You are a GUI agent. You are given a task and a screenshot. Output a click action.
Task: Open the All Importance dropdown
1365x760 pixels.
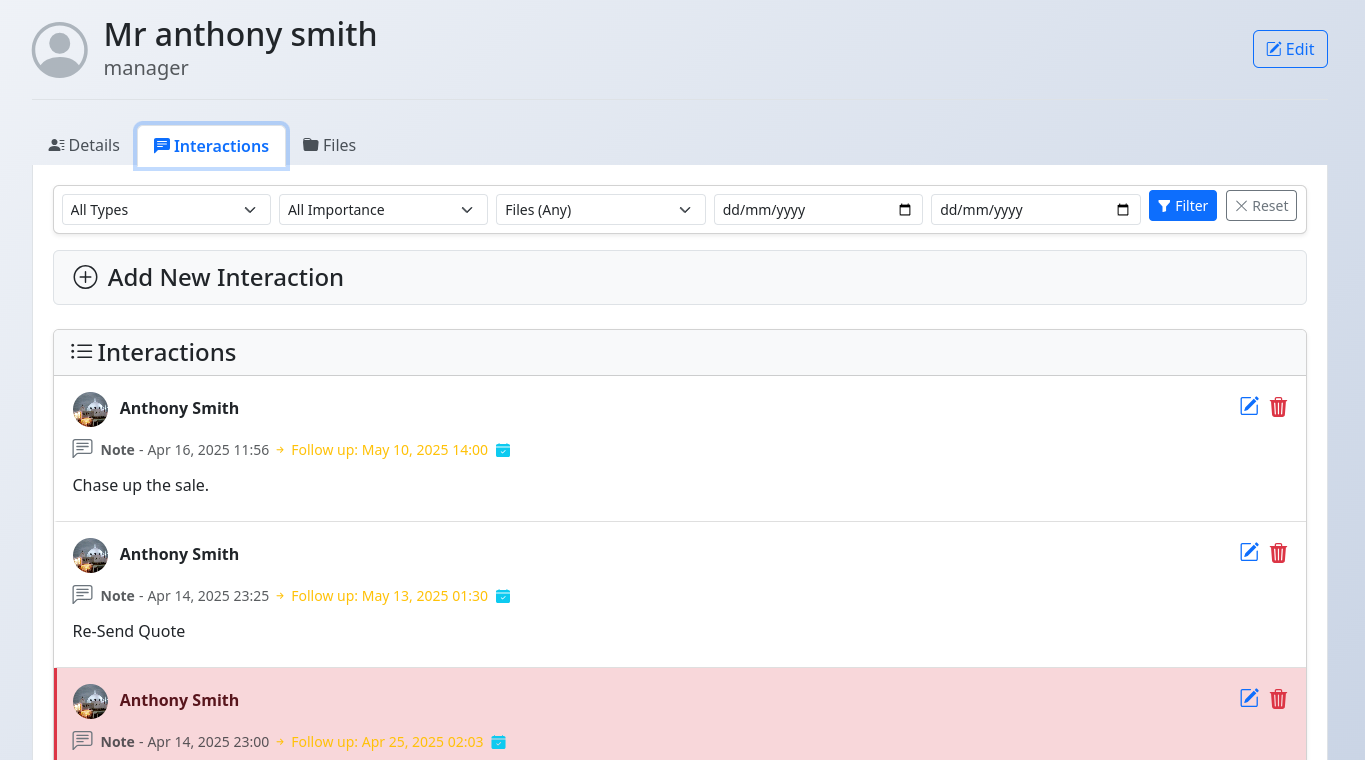(383, 210)
